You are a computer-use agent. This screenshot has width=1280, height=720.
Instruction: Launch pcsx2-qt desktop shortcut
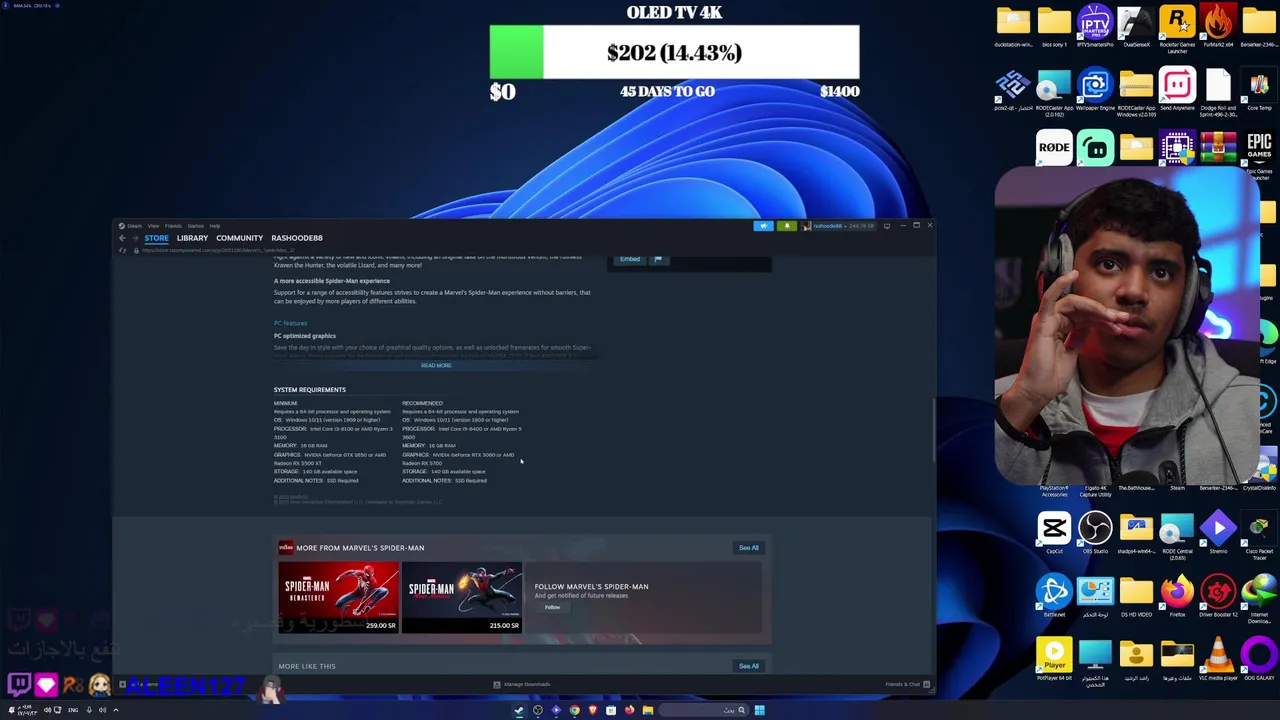click(1013, 90)
